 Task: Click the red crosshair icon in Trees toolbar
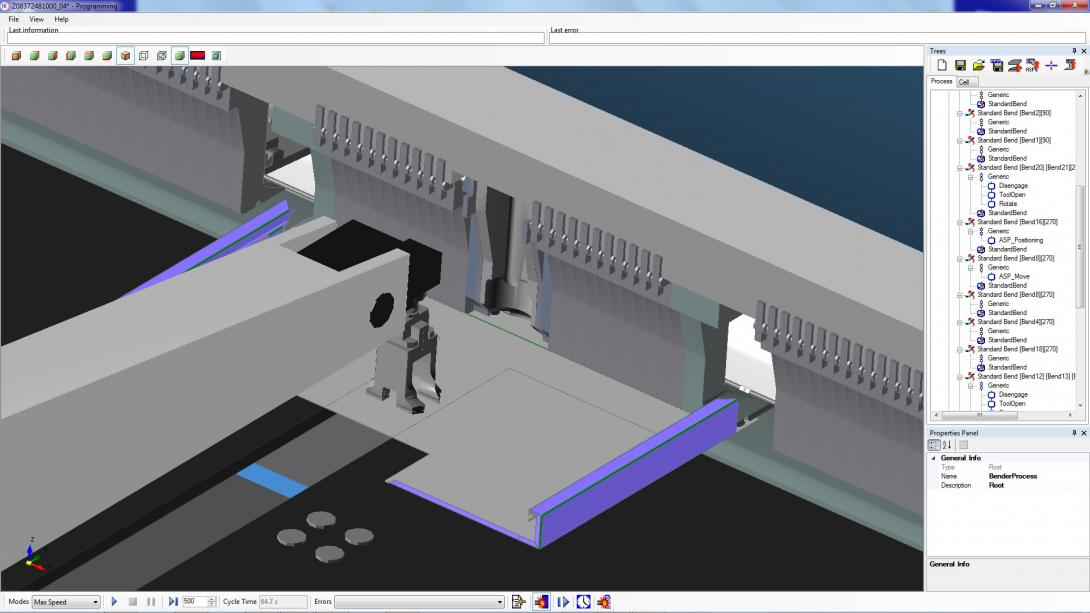[1051, 65]
